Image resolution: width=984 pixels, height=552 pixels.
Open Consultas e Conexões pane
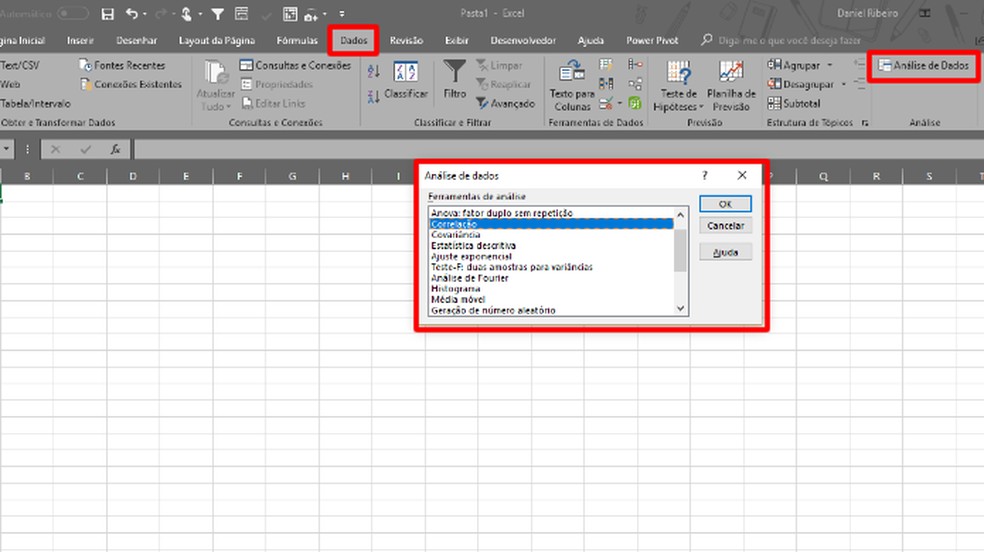295,65
